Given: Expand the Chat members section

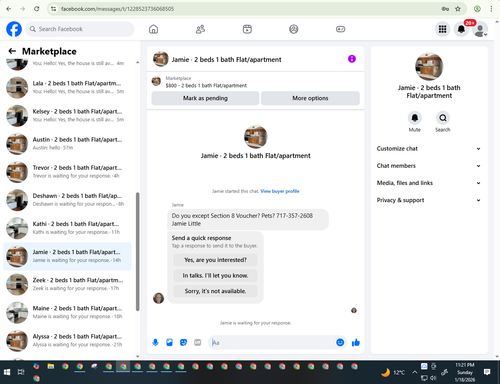Looking at the screenshot, I should tap(429, 166).
